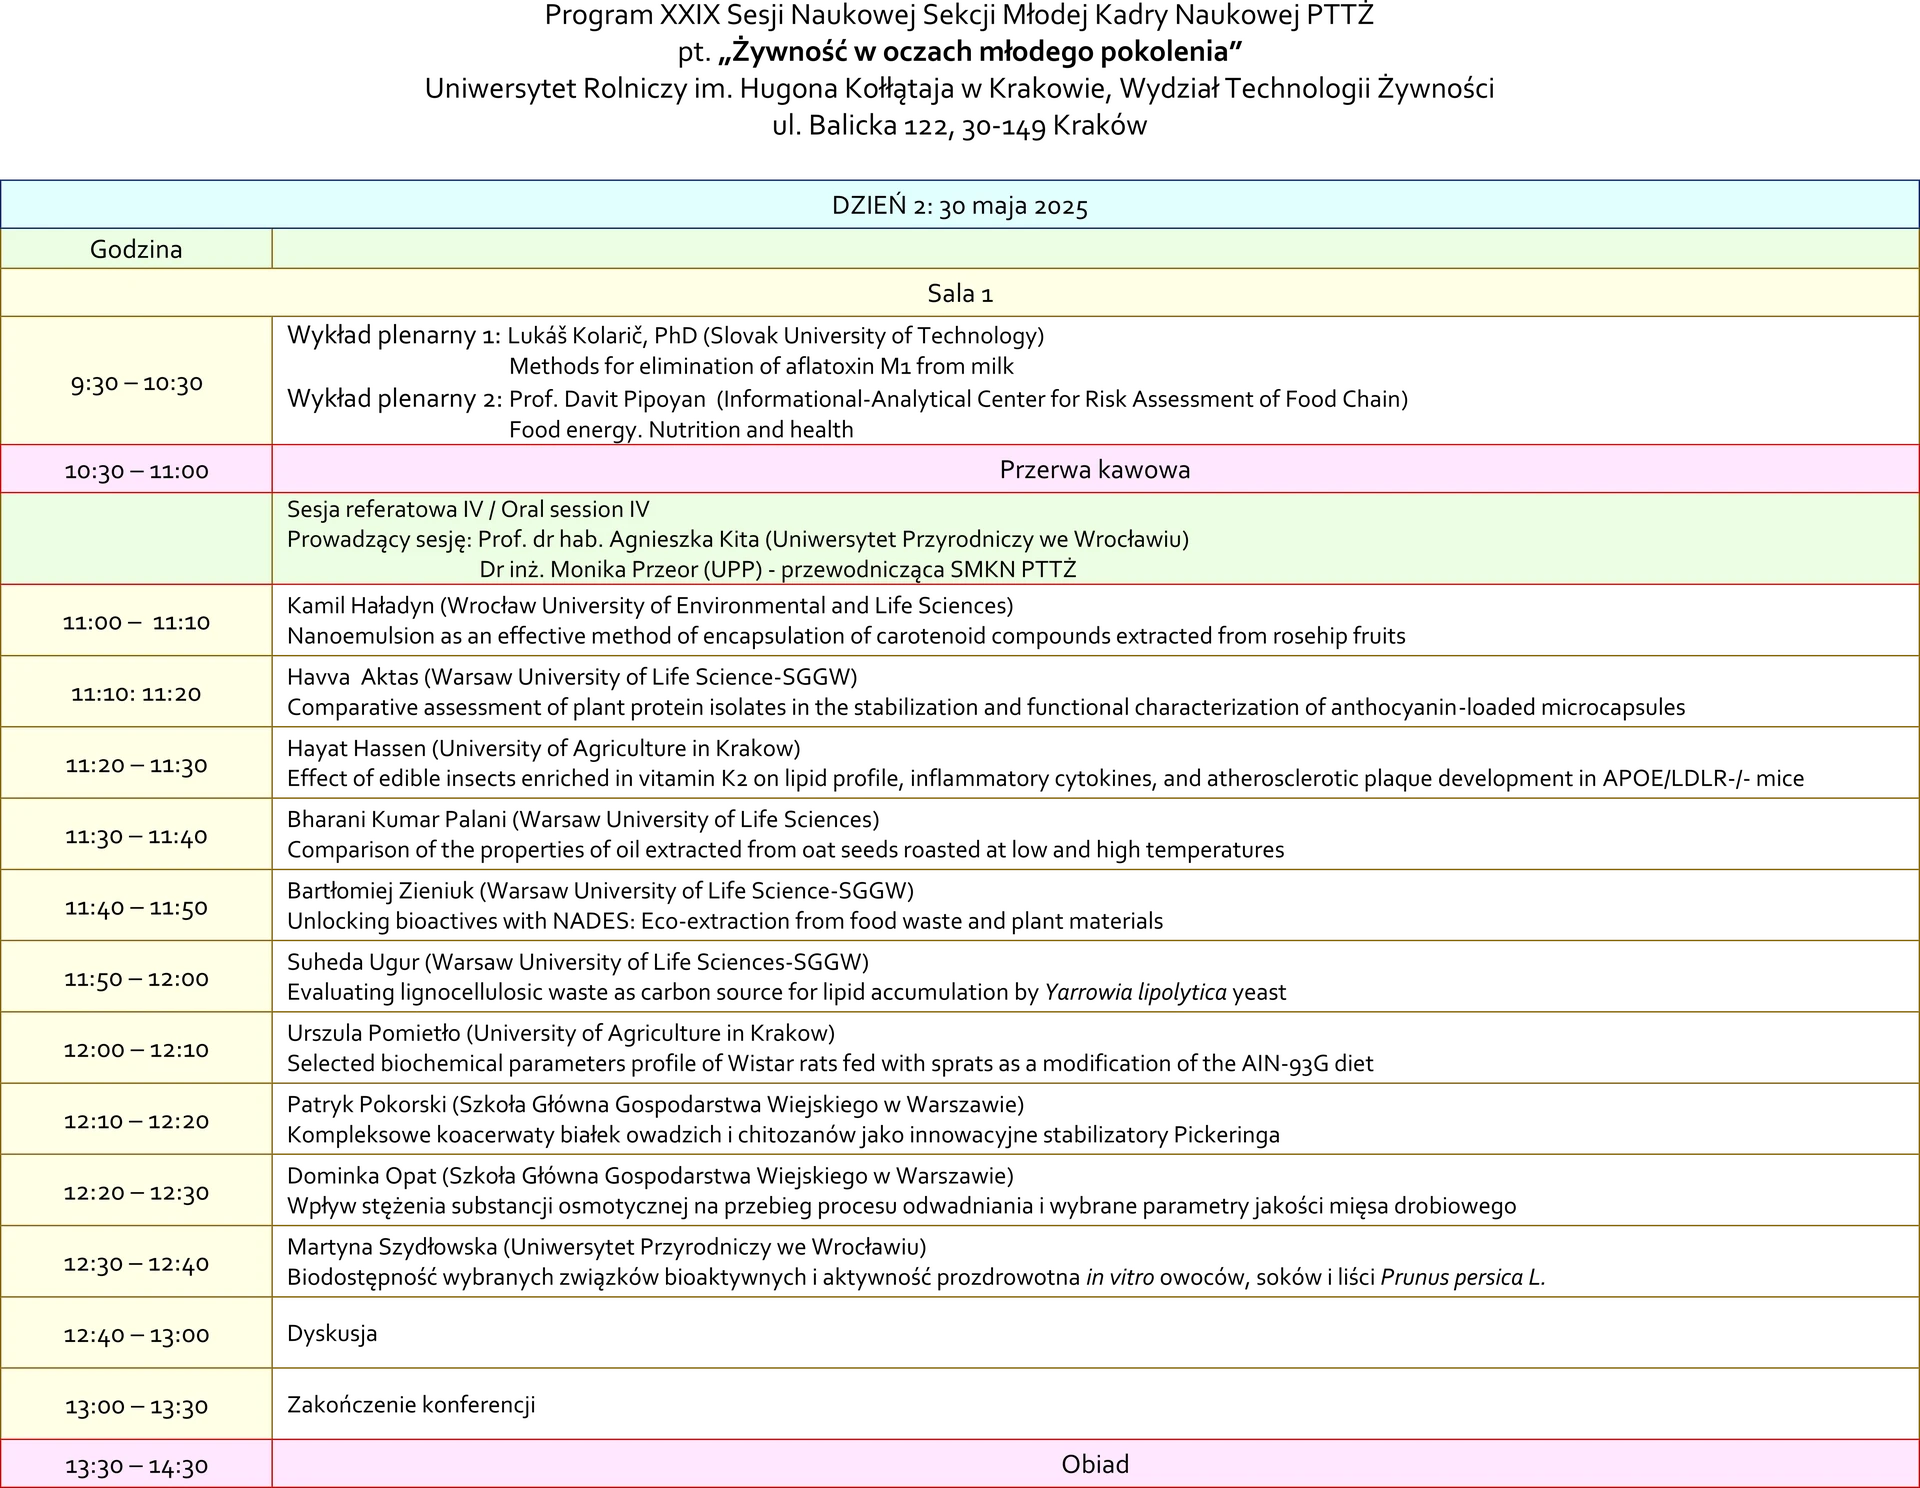Image resolution: width=1920 pixels, height=1488 pixels.
Task: Click the 'Sala 1' row label
Action: (959, 293)
